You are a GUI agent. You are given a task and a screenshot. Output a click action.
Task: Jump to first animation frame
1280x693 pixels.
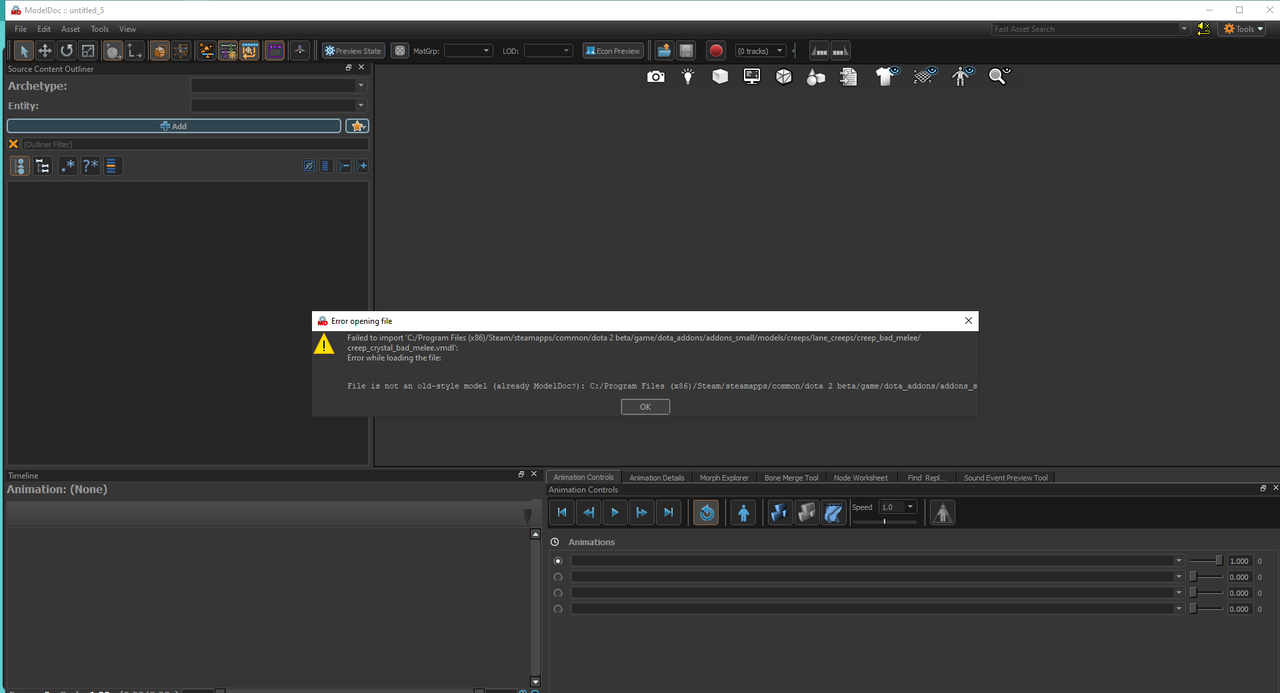click(562, 513)
